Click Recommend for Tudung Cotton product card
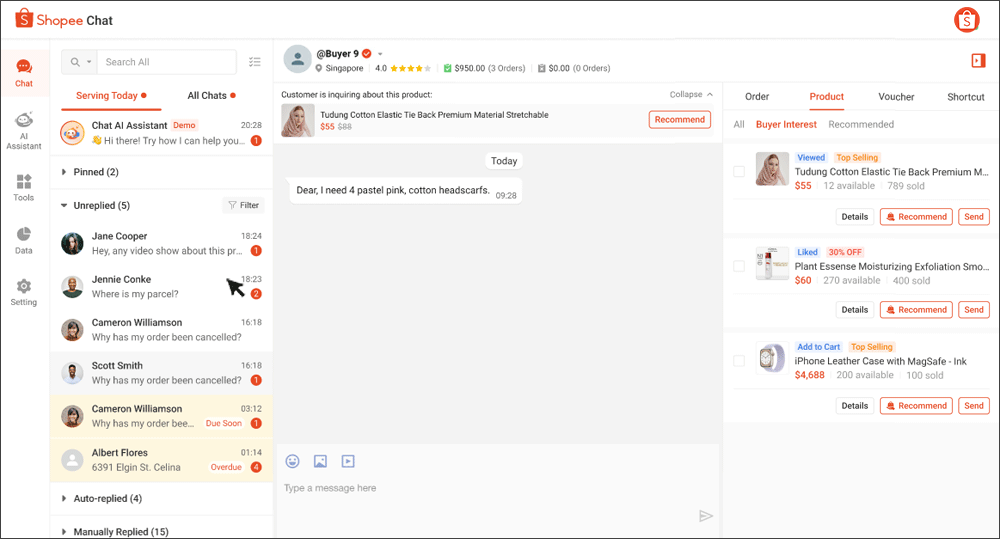The width and height of the screenshot is (1000, 539). [x=916, y=217]
